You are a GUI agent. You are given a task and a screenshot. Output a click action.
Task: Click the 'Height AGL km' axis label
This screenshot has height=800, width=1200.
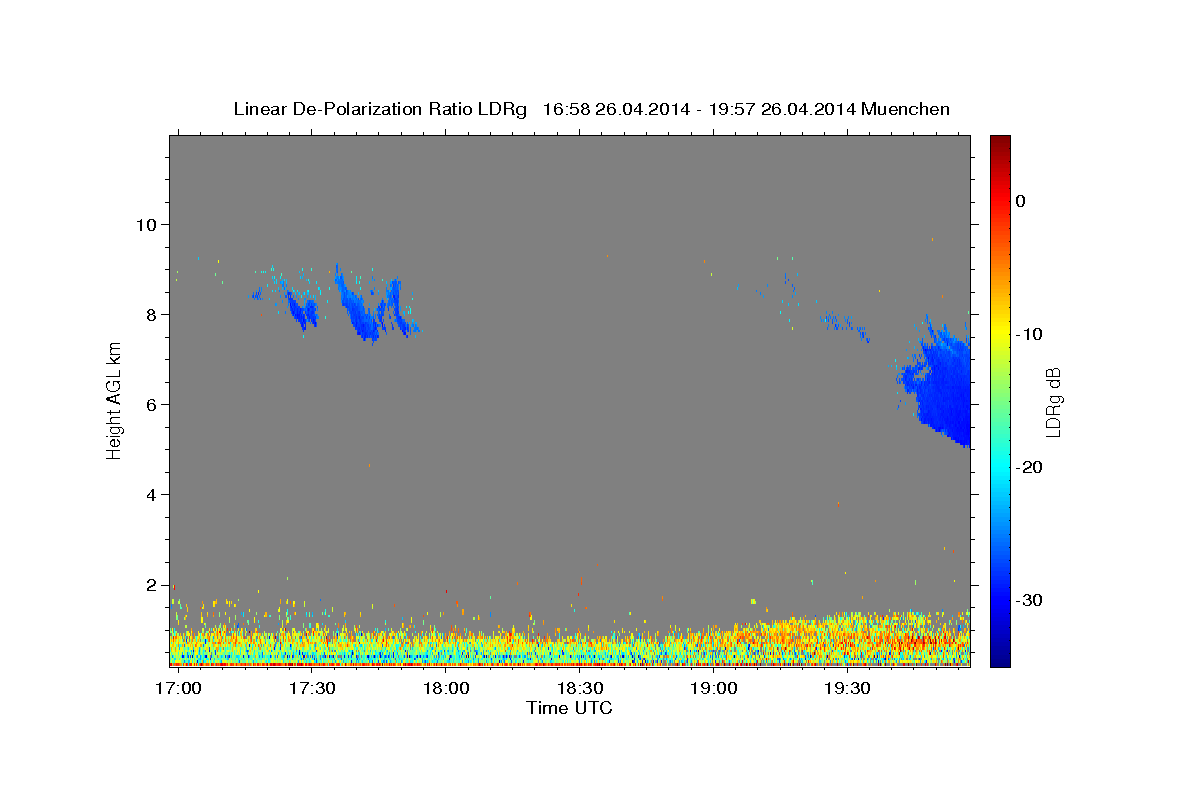pyautogui.click(x=114, y=401)
